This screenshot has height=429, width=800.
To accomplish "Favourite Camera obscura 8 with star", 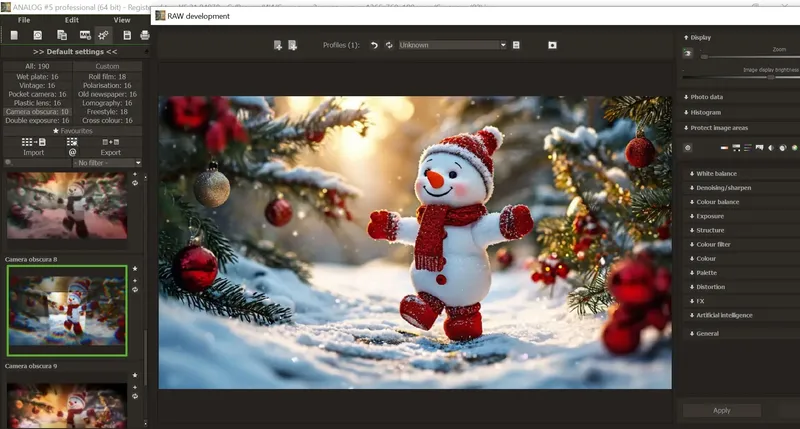I will tap(135, 269).
